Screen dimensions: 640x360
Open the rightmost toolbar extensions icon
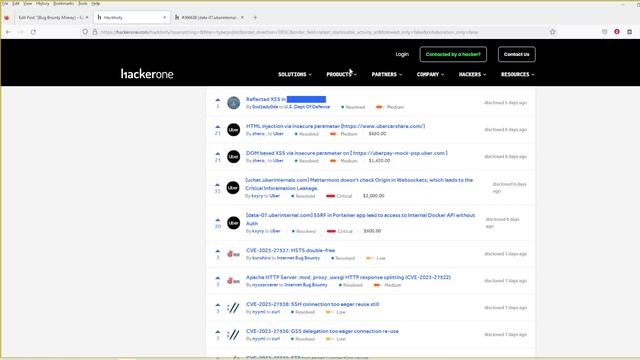pyautogui.click(x=629, y=32)
